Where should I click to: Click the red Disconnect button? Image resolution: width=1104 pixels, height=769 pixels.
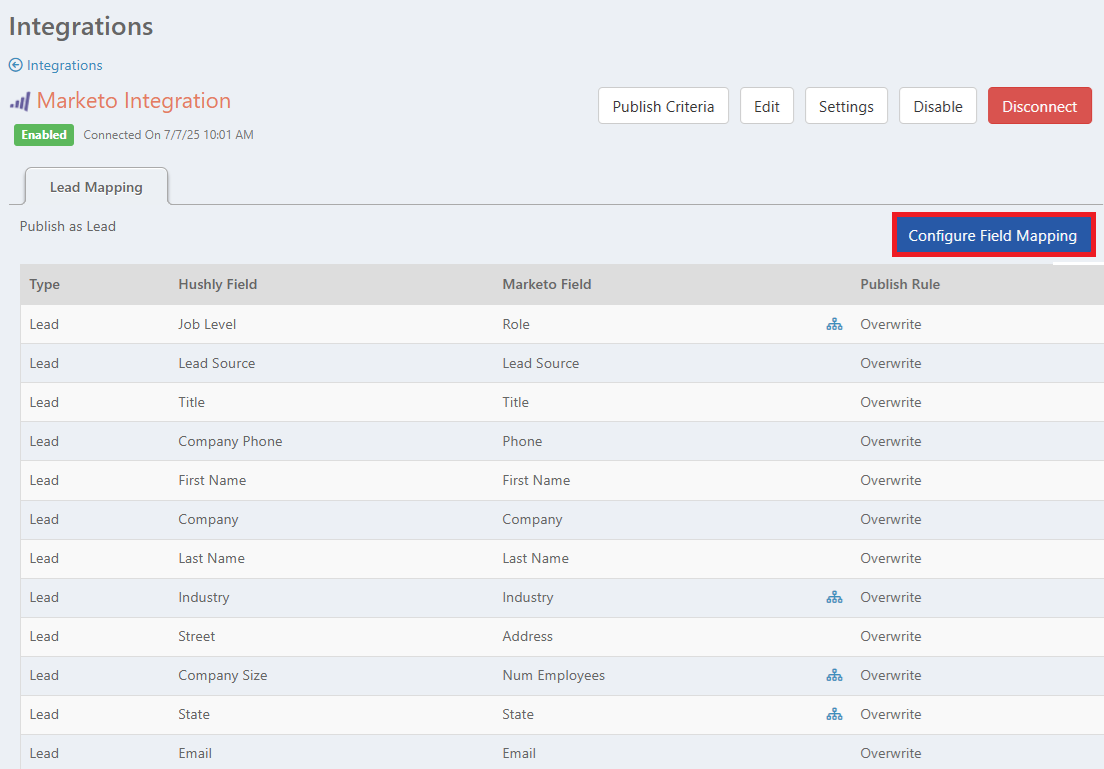(1040, 106)
